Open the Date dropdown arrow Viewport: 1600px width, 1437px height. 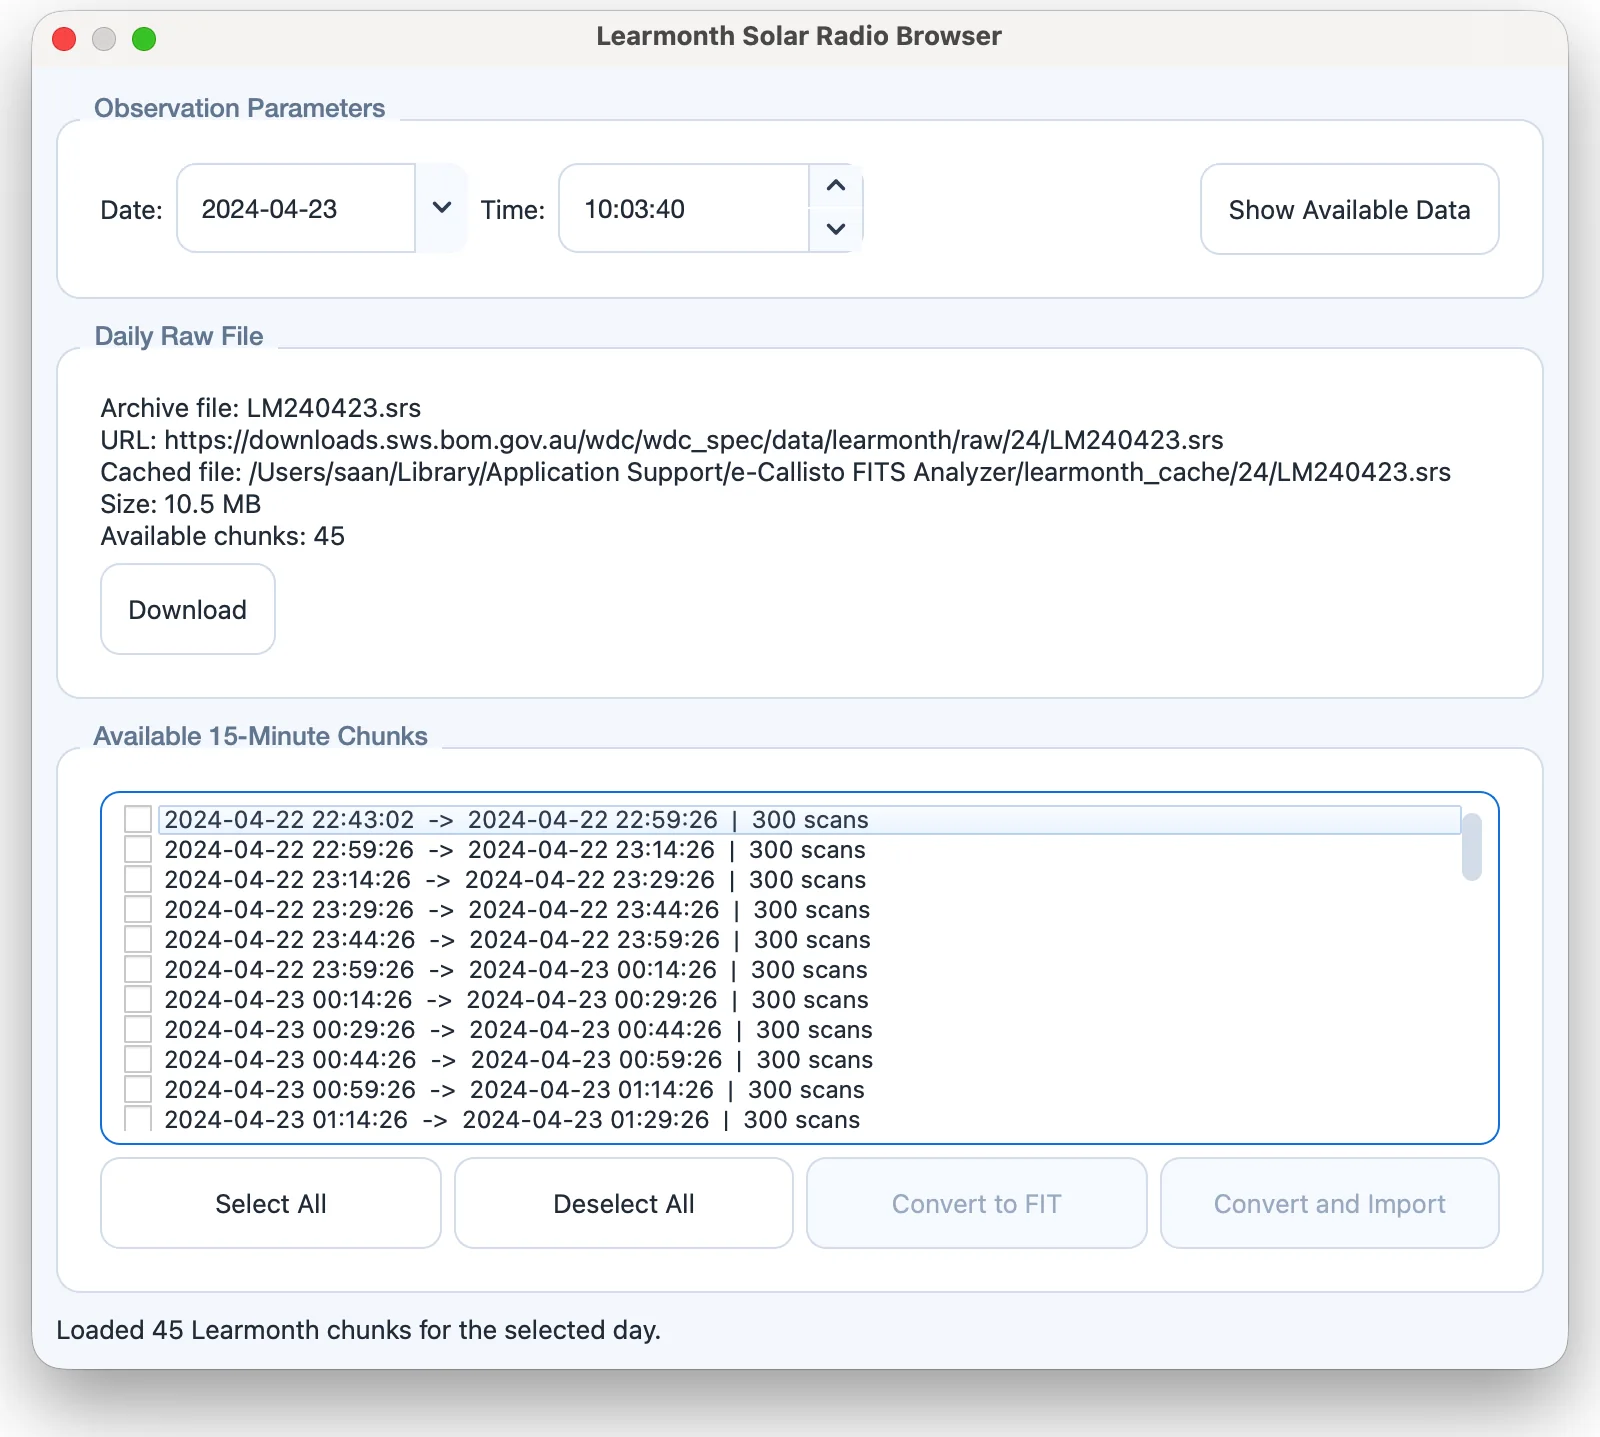pos(441,208)
